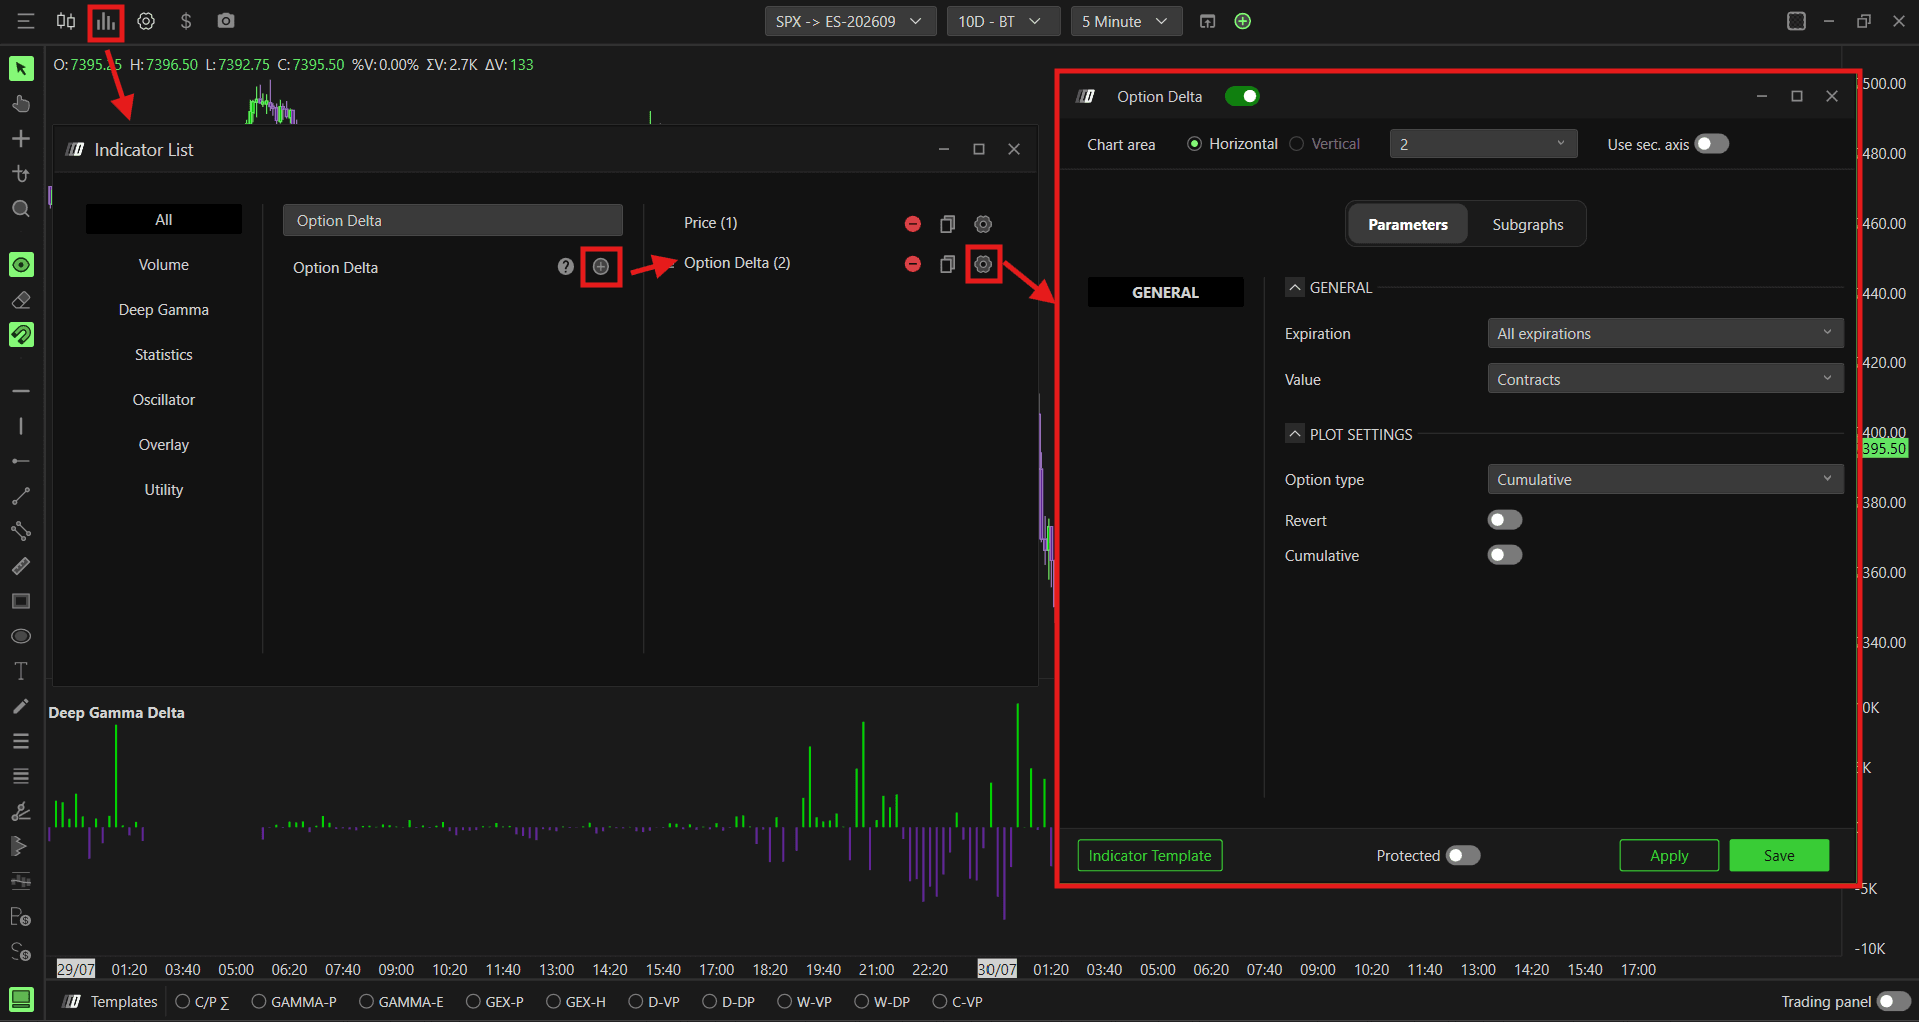The image size is (1919, 1022).
Task: Open the chart area number dropdown
Action: (x=1483, y=144)
